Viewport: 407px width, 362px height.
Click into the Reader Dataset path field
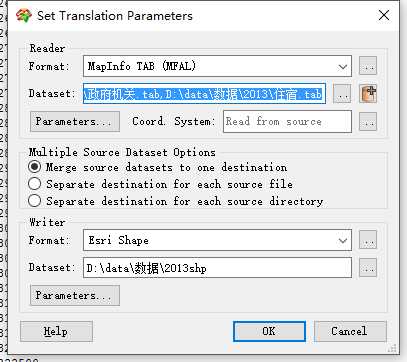tap(204, 94)
